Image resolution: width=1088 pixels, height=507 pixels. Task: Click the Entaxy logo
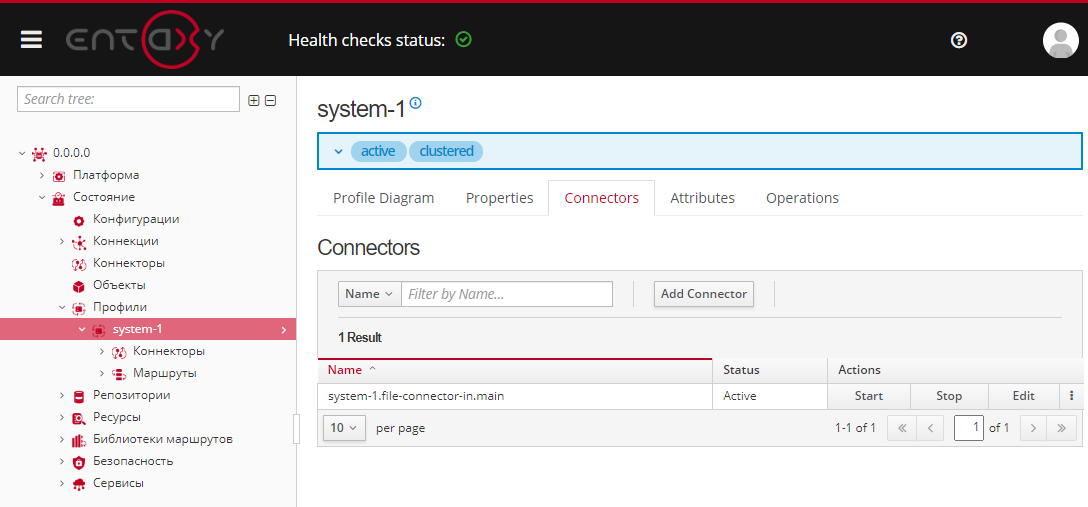146,40
